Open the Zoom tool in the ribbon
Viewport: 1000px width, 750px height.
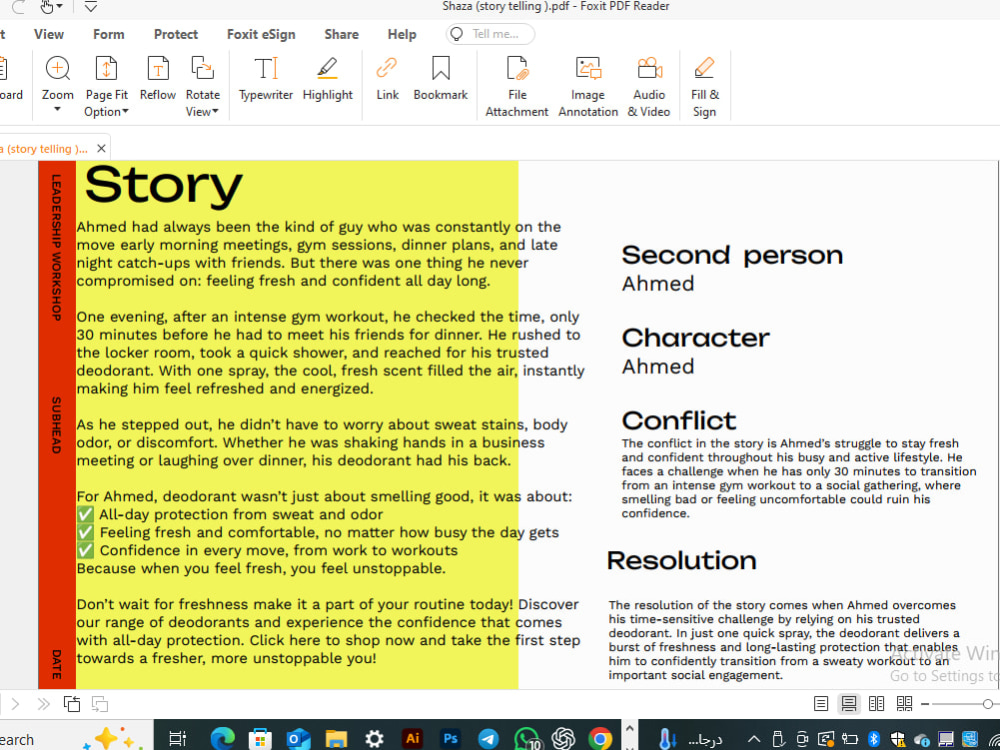(58, 79)
